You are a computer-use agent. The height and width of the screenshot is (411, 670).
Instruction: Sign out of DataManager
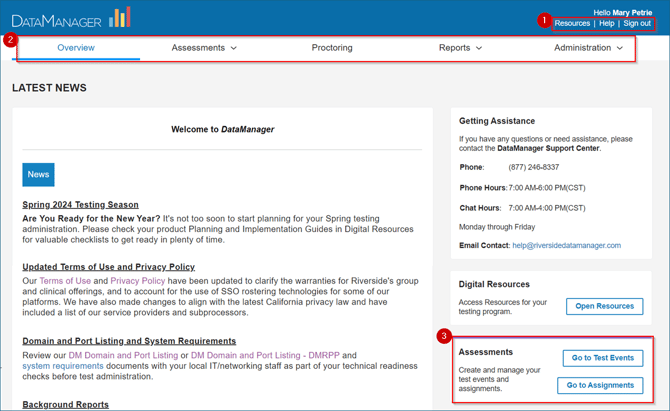(x=637, y=23)
